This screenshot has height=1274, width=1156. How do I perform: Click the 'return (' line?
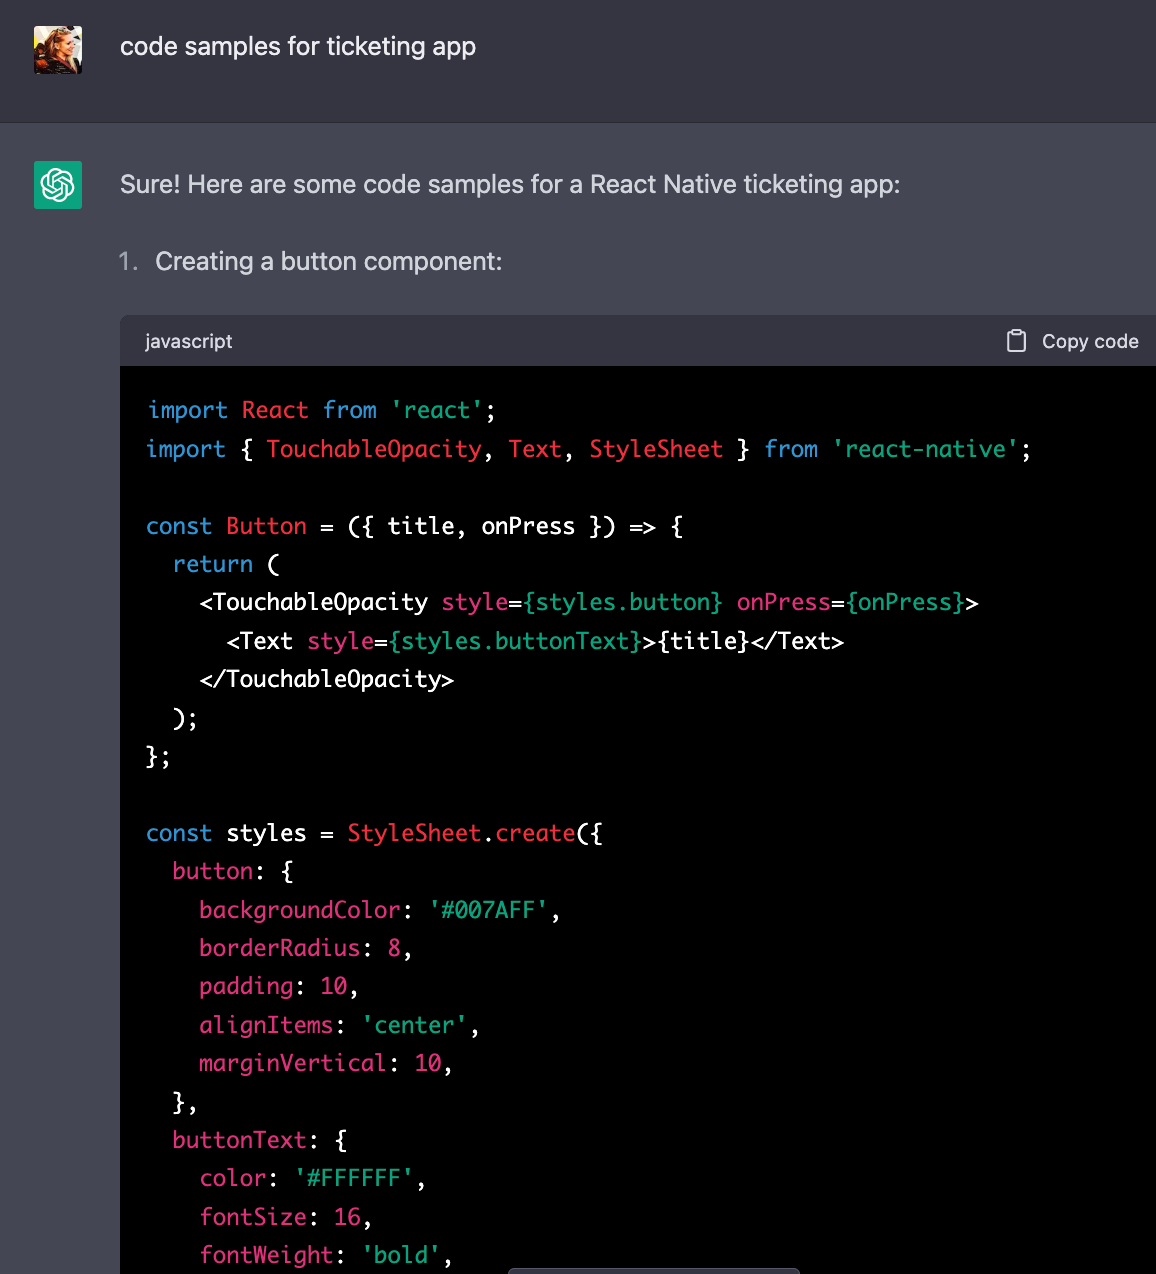pyautogui.click(x=226, y=564)
